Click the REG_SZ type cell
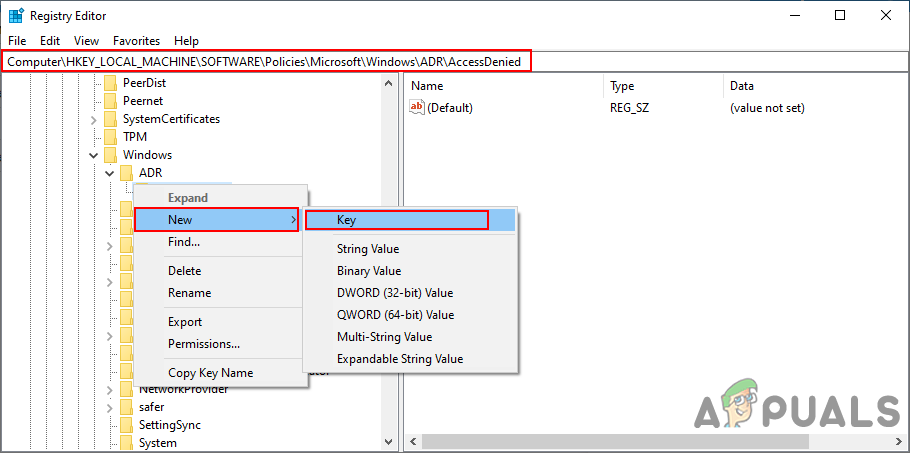Image resolution: width=910 pixels, height=453 pixels. click(x=630, y=108)
